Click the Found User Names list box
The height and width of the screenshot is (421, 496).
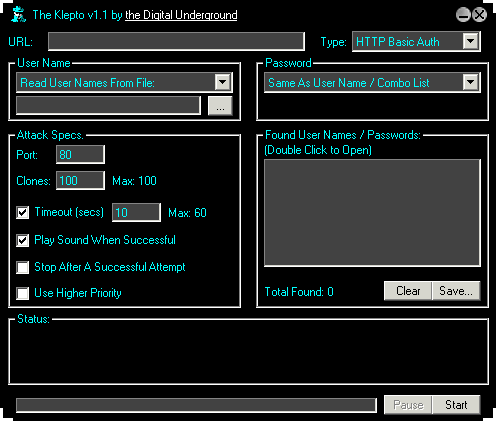click(x=372, y=213)
